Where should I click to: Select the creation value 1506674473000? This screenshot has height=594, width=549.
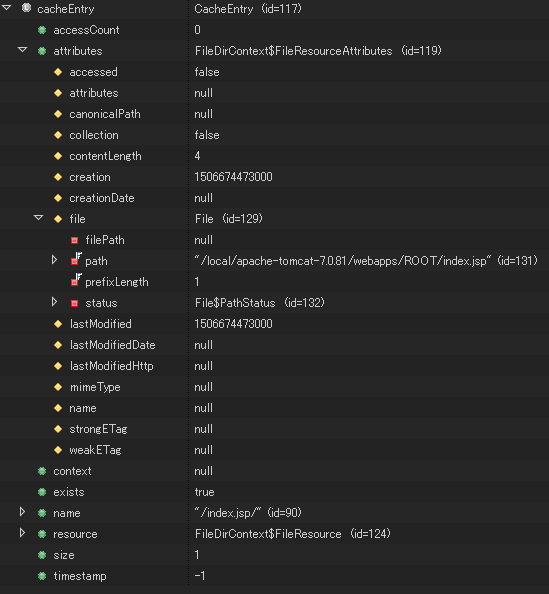click(x=233, y=177)
